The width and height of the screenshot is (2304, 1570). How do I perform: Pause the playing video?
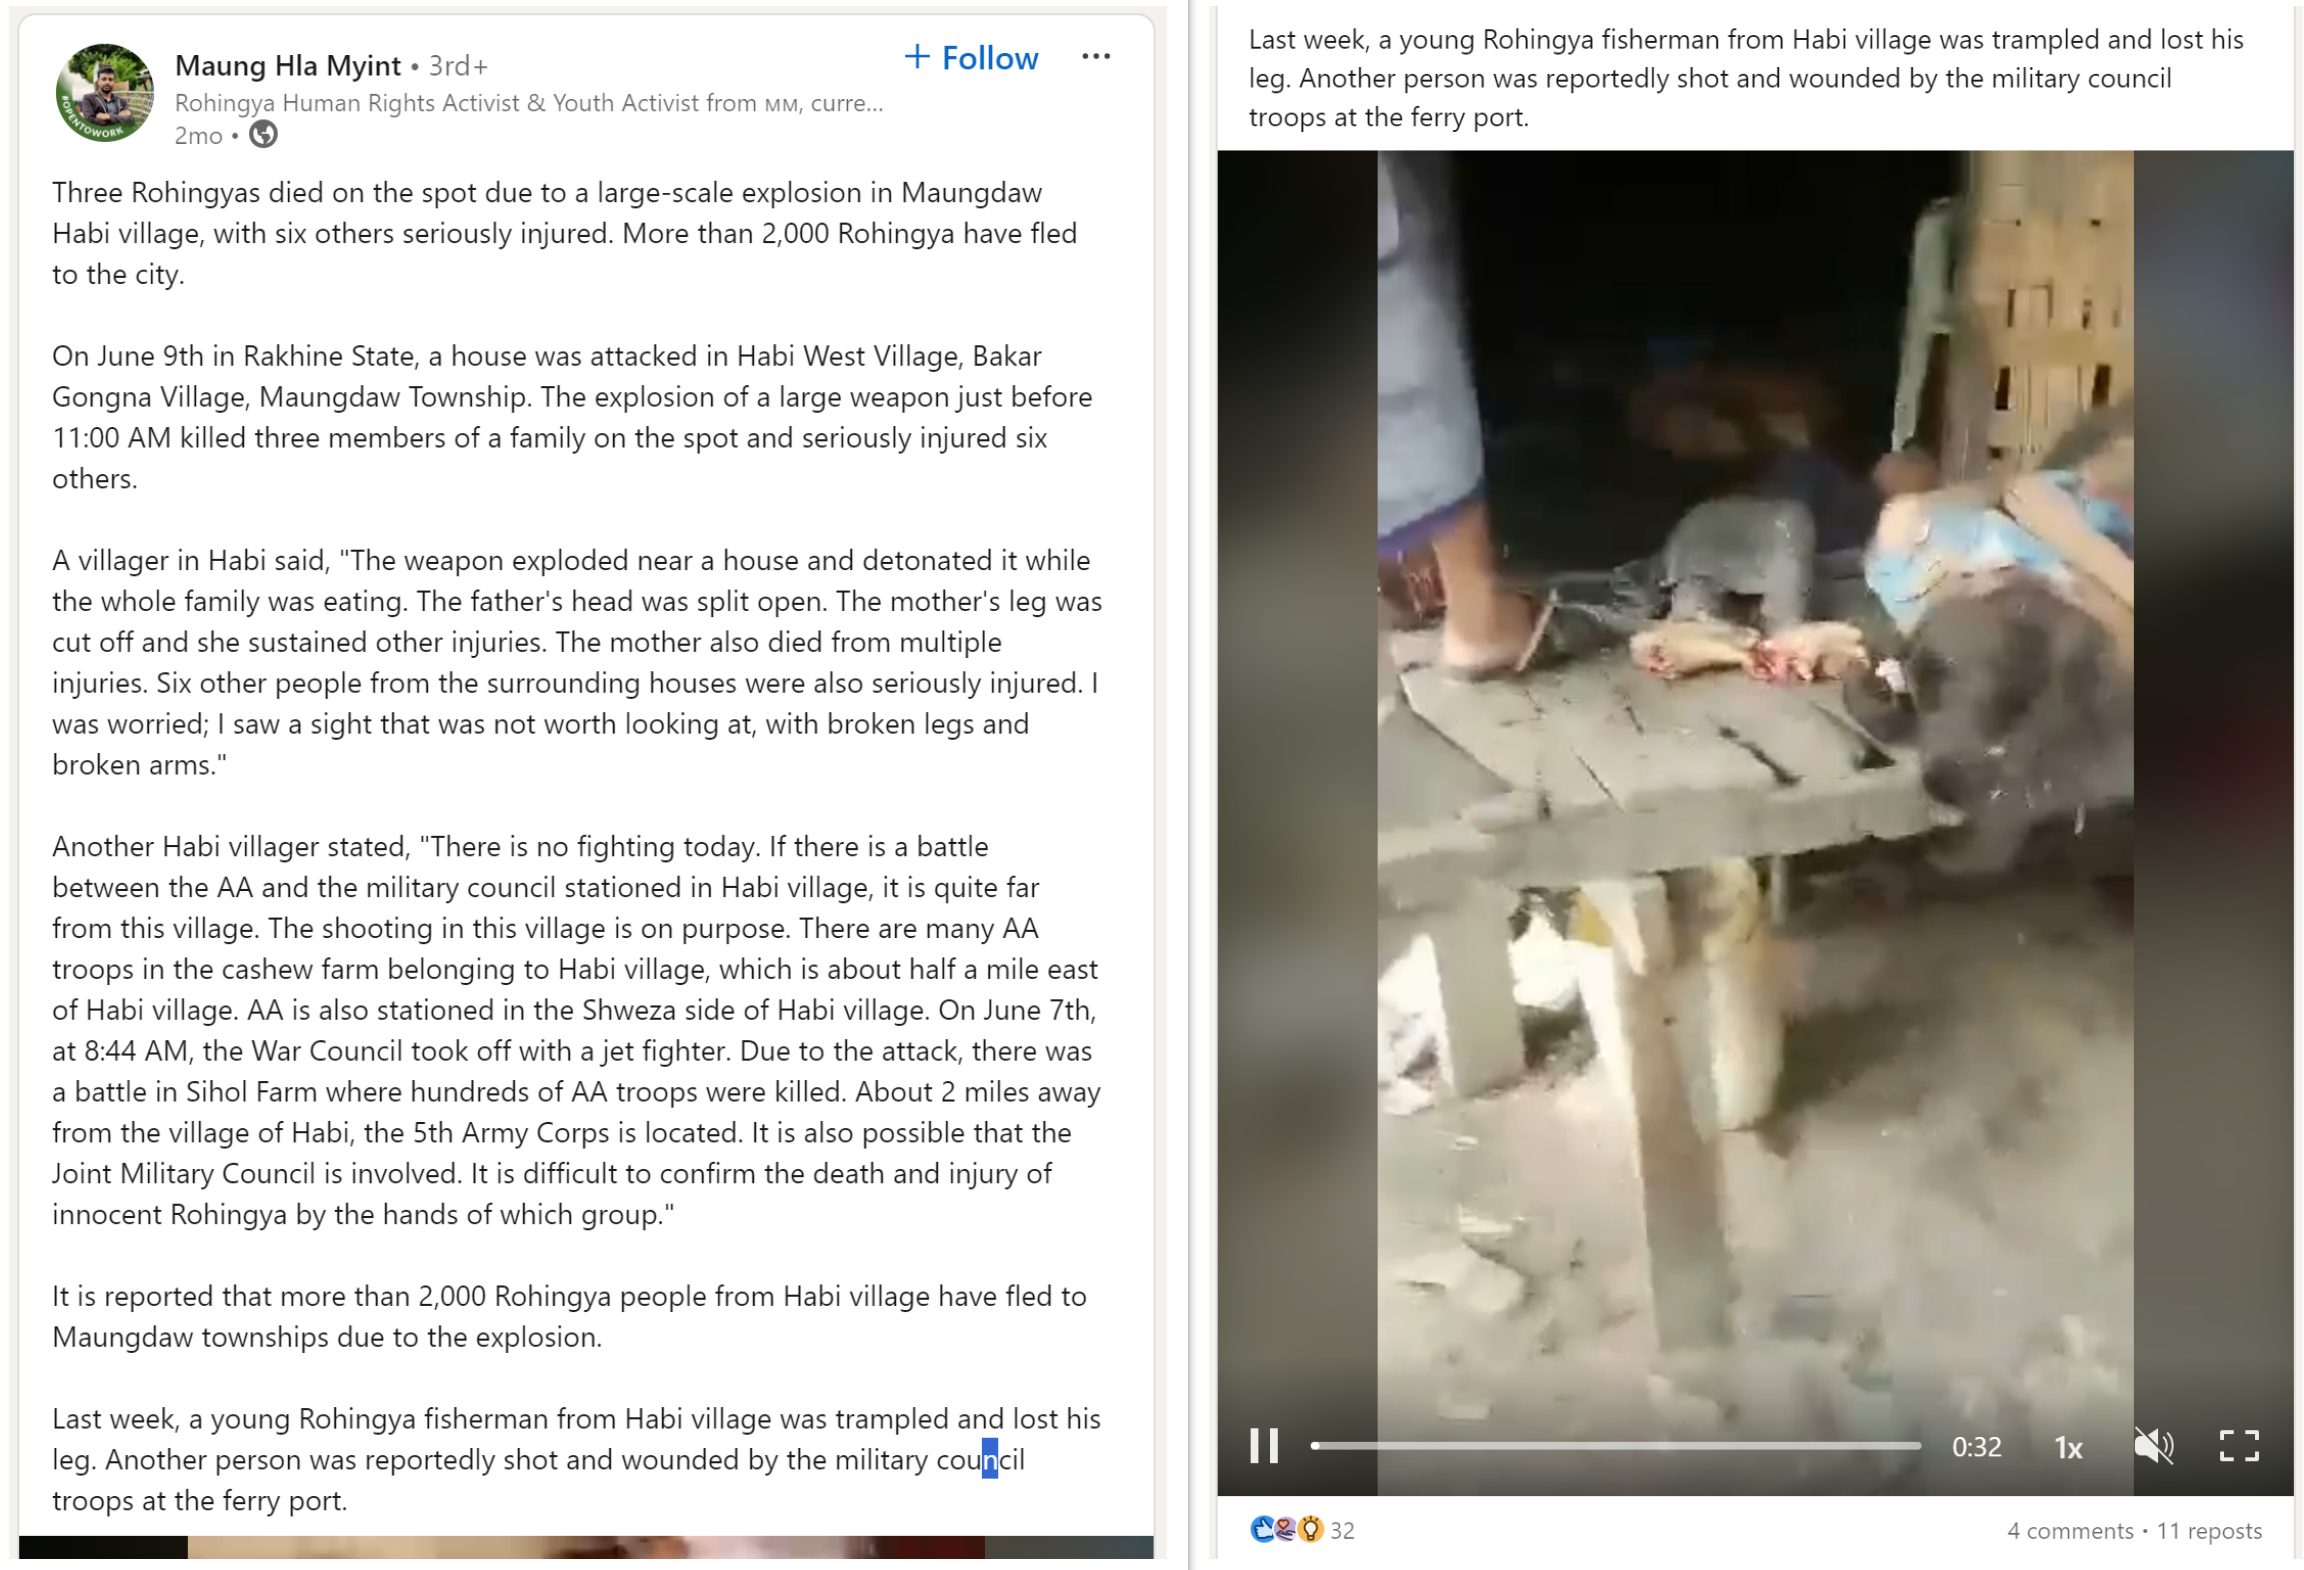[1264, 1446]
